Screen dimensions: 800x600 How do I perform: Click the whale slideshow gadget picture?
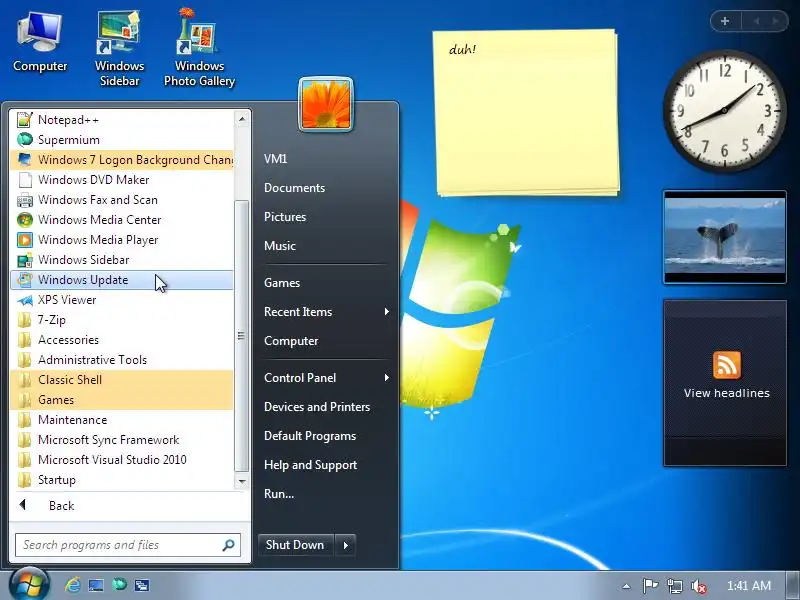[724, 237]
